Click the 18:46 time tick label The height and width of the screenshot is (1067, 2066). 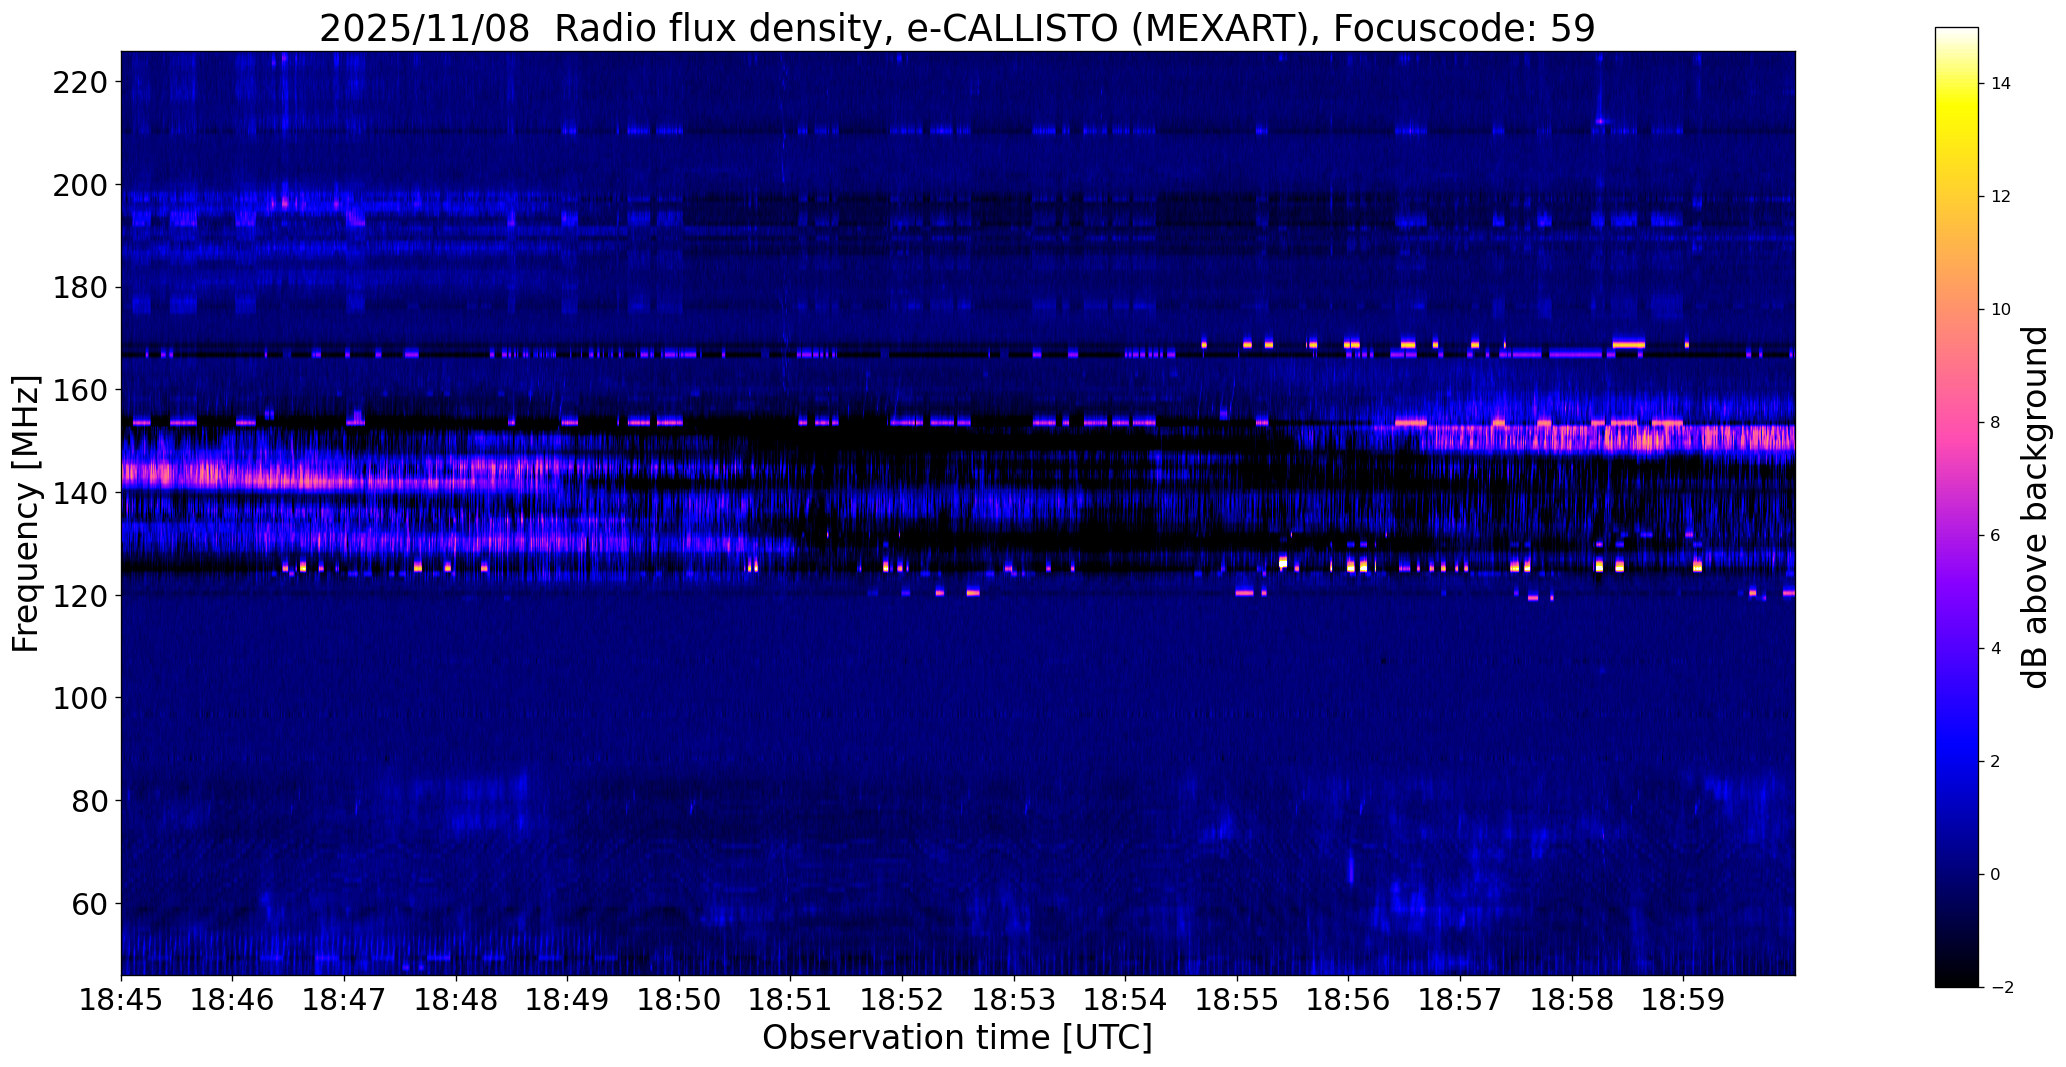click(x=233, y=1000)
